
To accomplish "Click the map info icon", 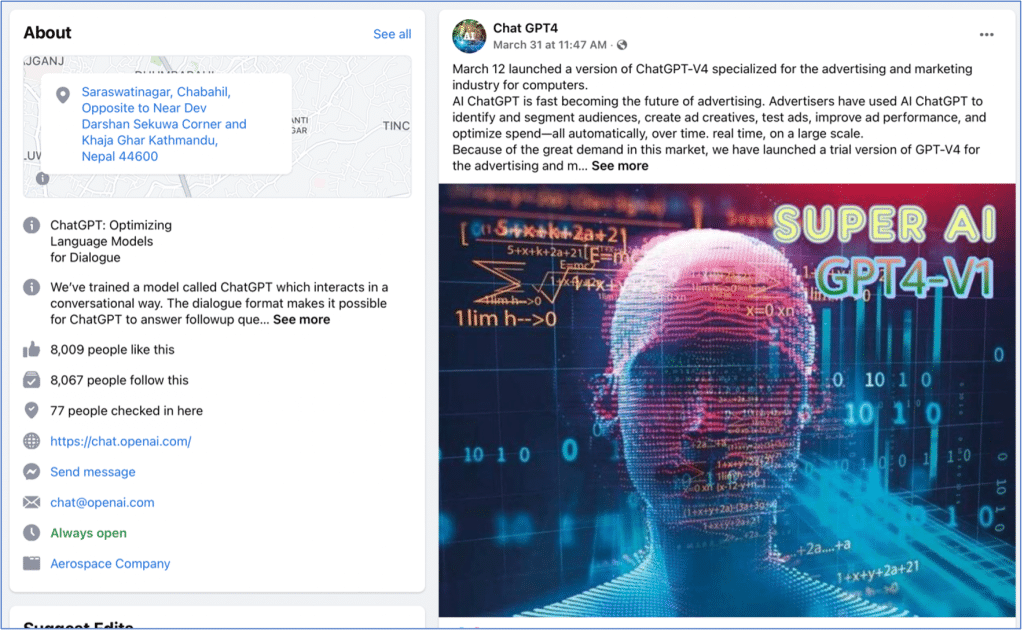I will 42,178.
